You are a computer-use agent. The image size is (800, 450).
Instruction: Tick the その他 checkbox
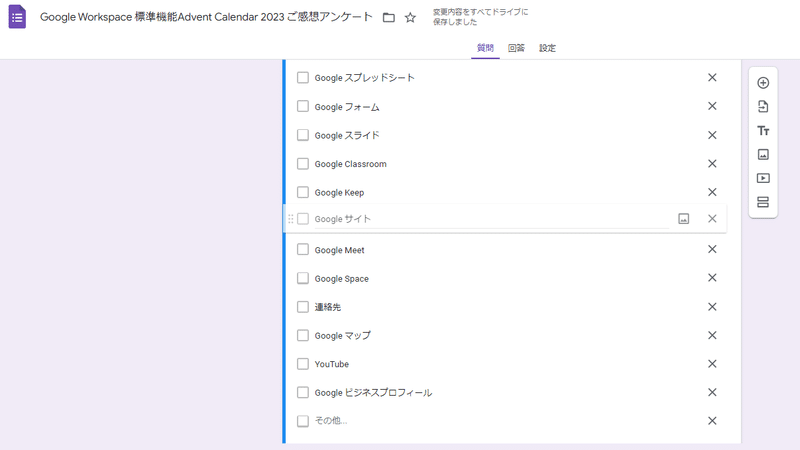(303, 421)
